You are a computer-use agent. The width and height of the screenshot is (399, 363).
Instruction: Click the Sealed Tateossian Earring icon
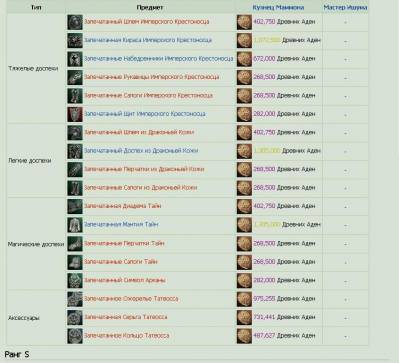[75, 318]
